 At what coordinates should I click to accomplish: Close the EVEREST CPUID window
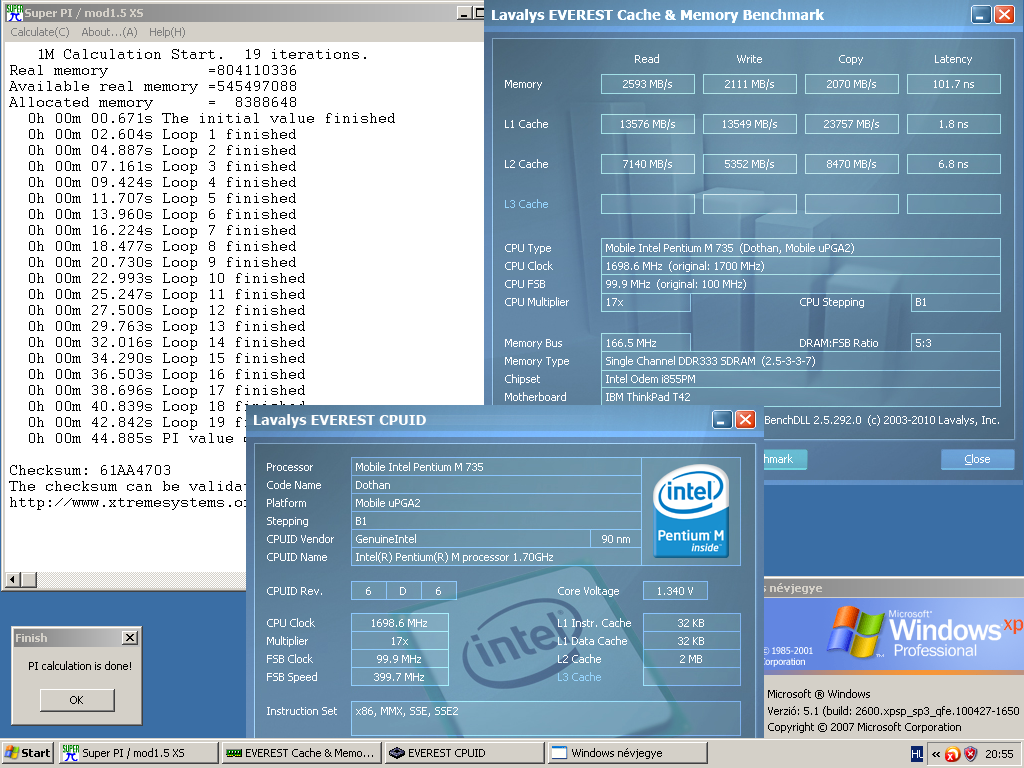tap(745, 419)
